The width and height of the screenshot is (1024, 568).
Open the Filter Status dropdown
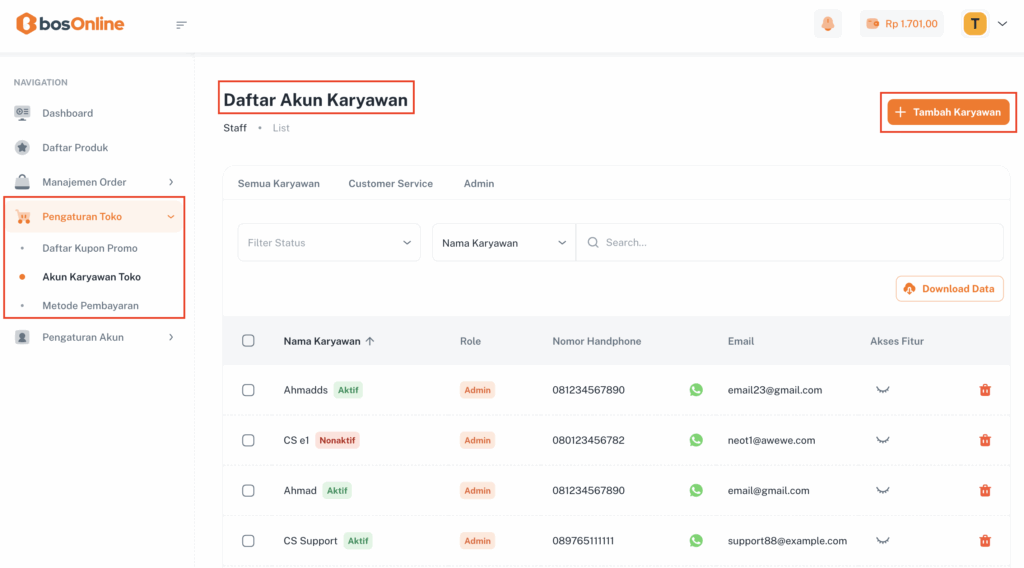pos(329,243)
